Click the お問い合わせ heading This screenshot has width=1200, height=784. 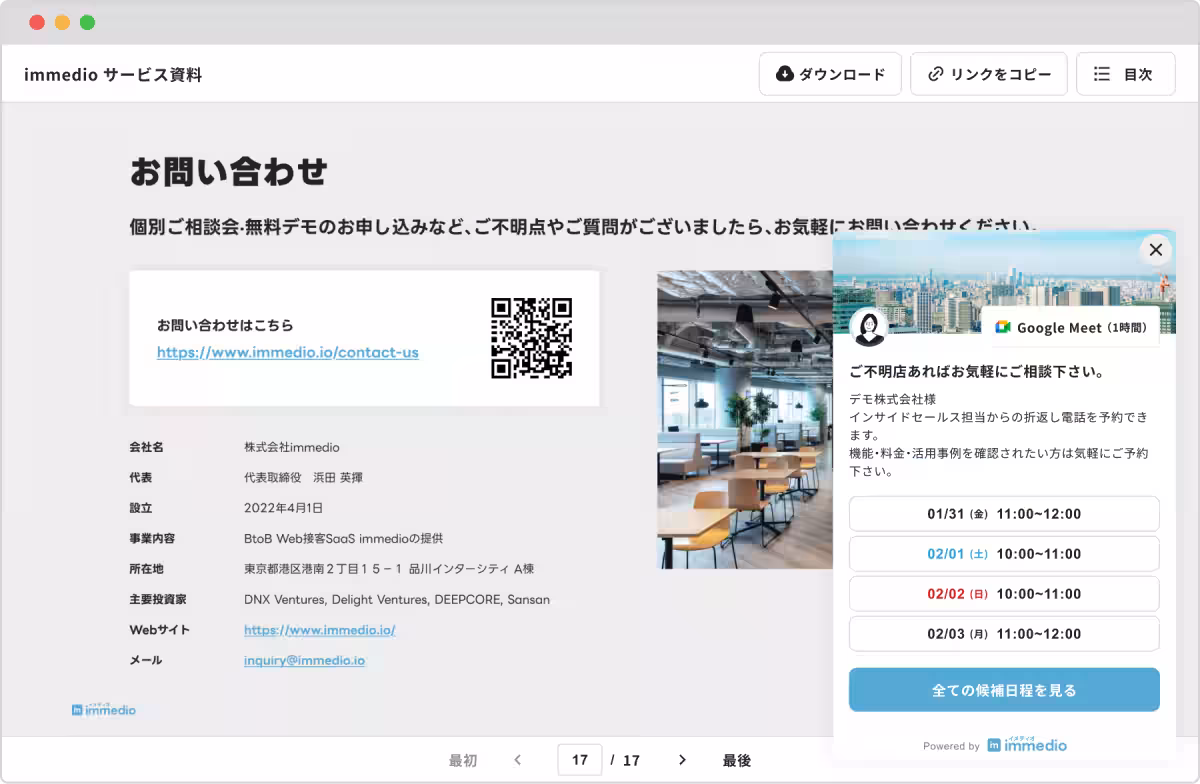pos(229,172)
